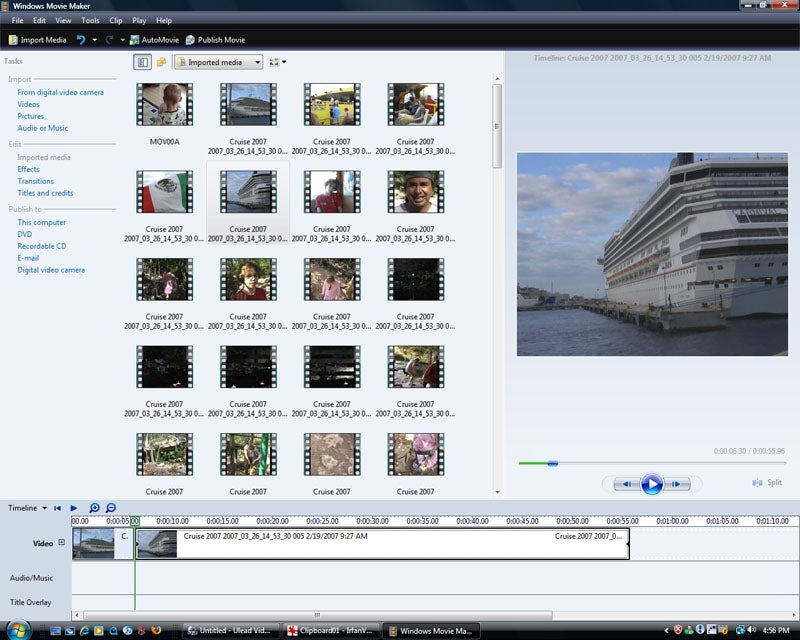Image resolution: width=800 pixels, height=640 pixels.
Task: Zoom out on the timeline
Action: click(111, 508)
